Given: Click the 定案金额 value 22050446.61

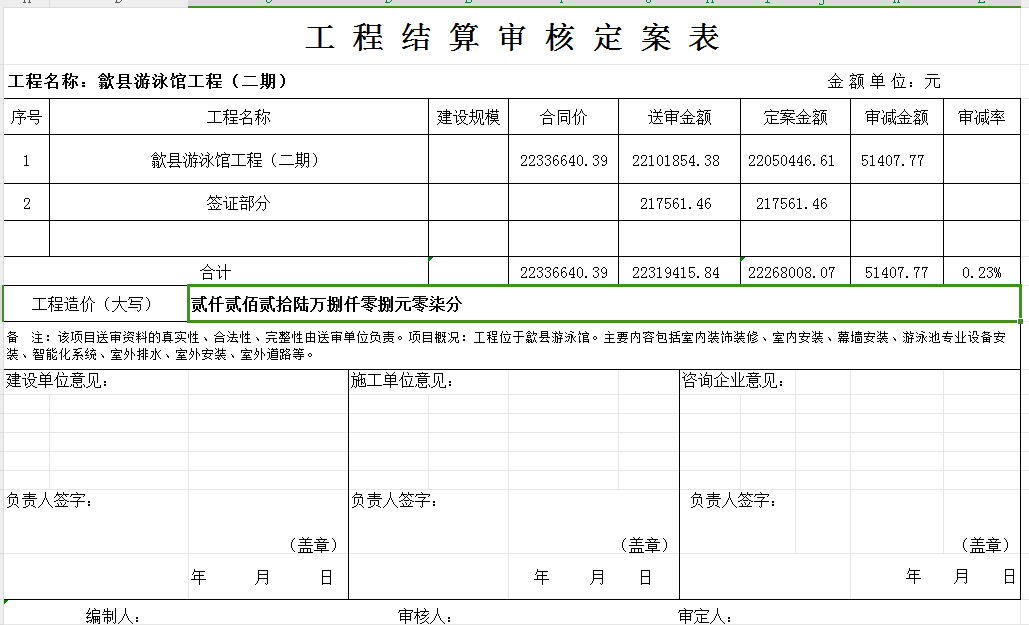Looking at the screenshot, I should (791, 160).
